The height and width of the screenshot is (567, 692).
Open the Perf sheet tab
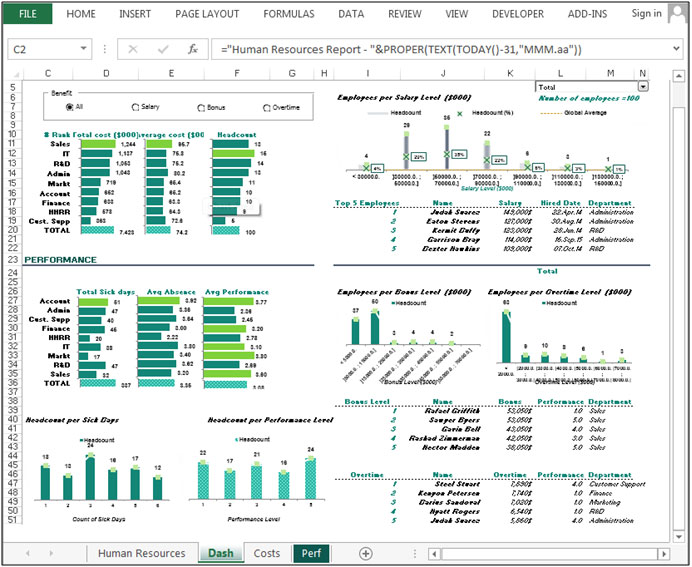[311, 553]
